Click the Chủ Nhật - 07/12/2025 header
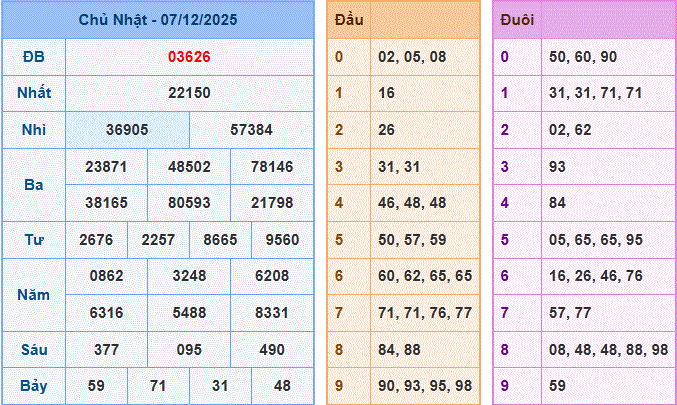 [158, 20]
